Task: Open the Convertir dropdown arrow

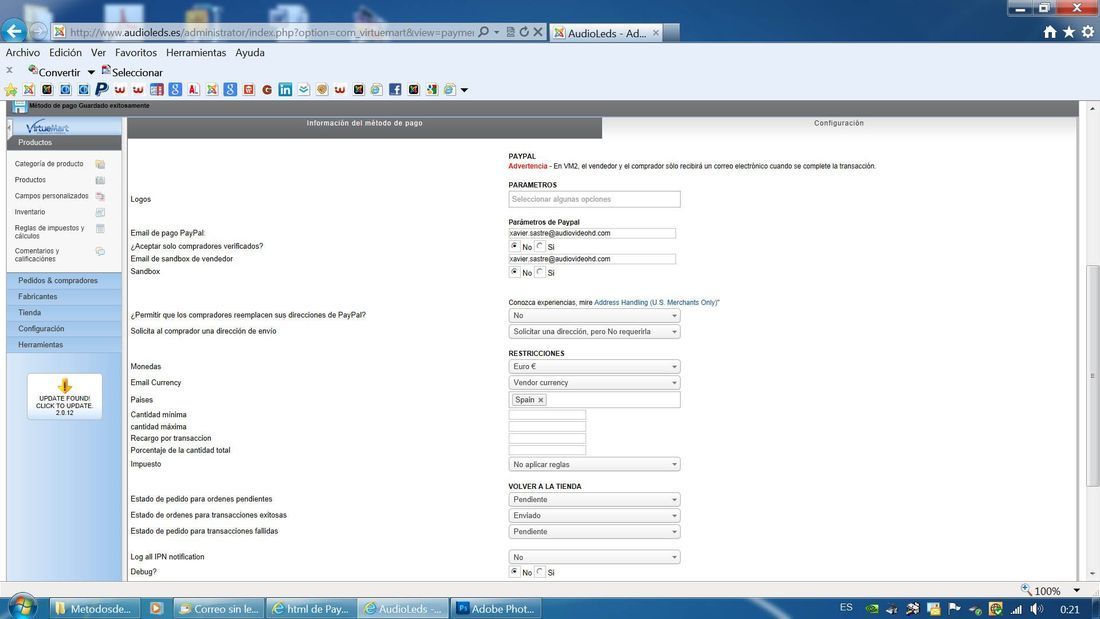Action: 90,72
